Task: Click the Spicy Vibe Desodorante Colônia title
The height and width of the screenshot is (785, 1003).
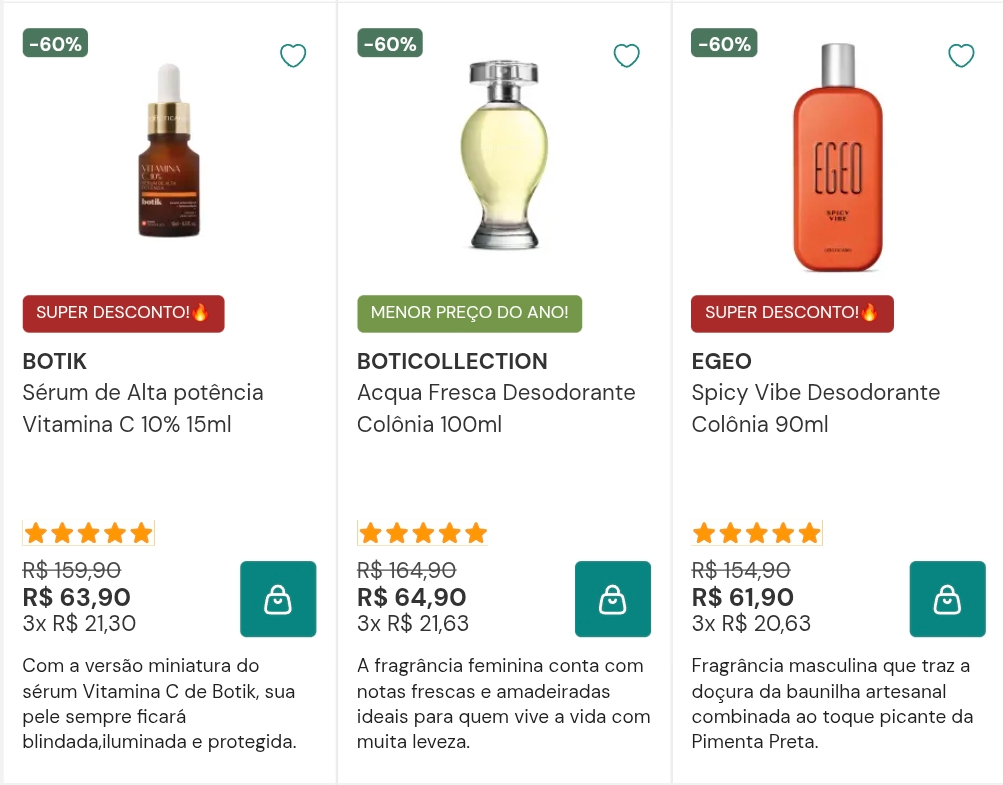Action: [816, 408]
